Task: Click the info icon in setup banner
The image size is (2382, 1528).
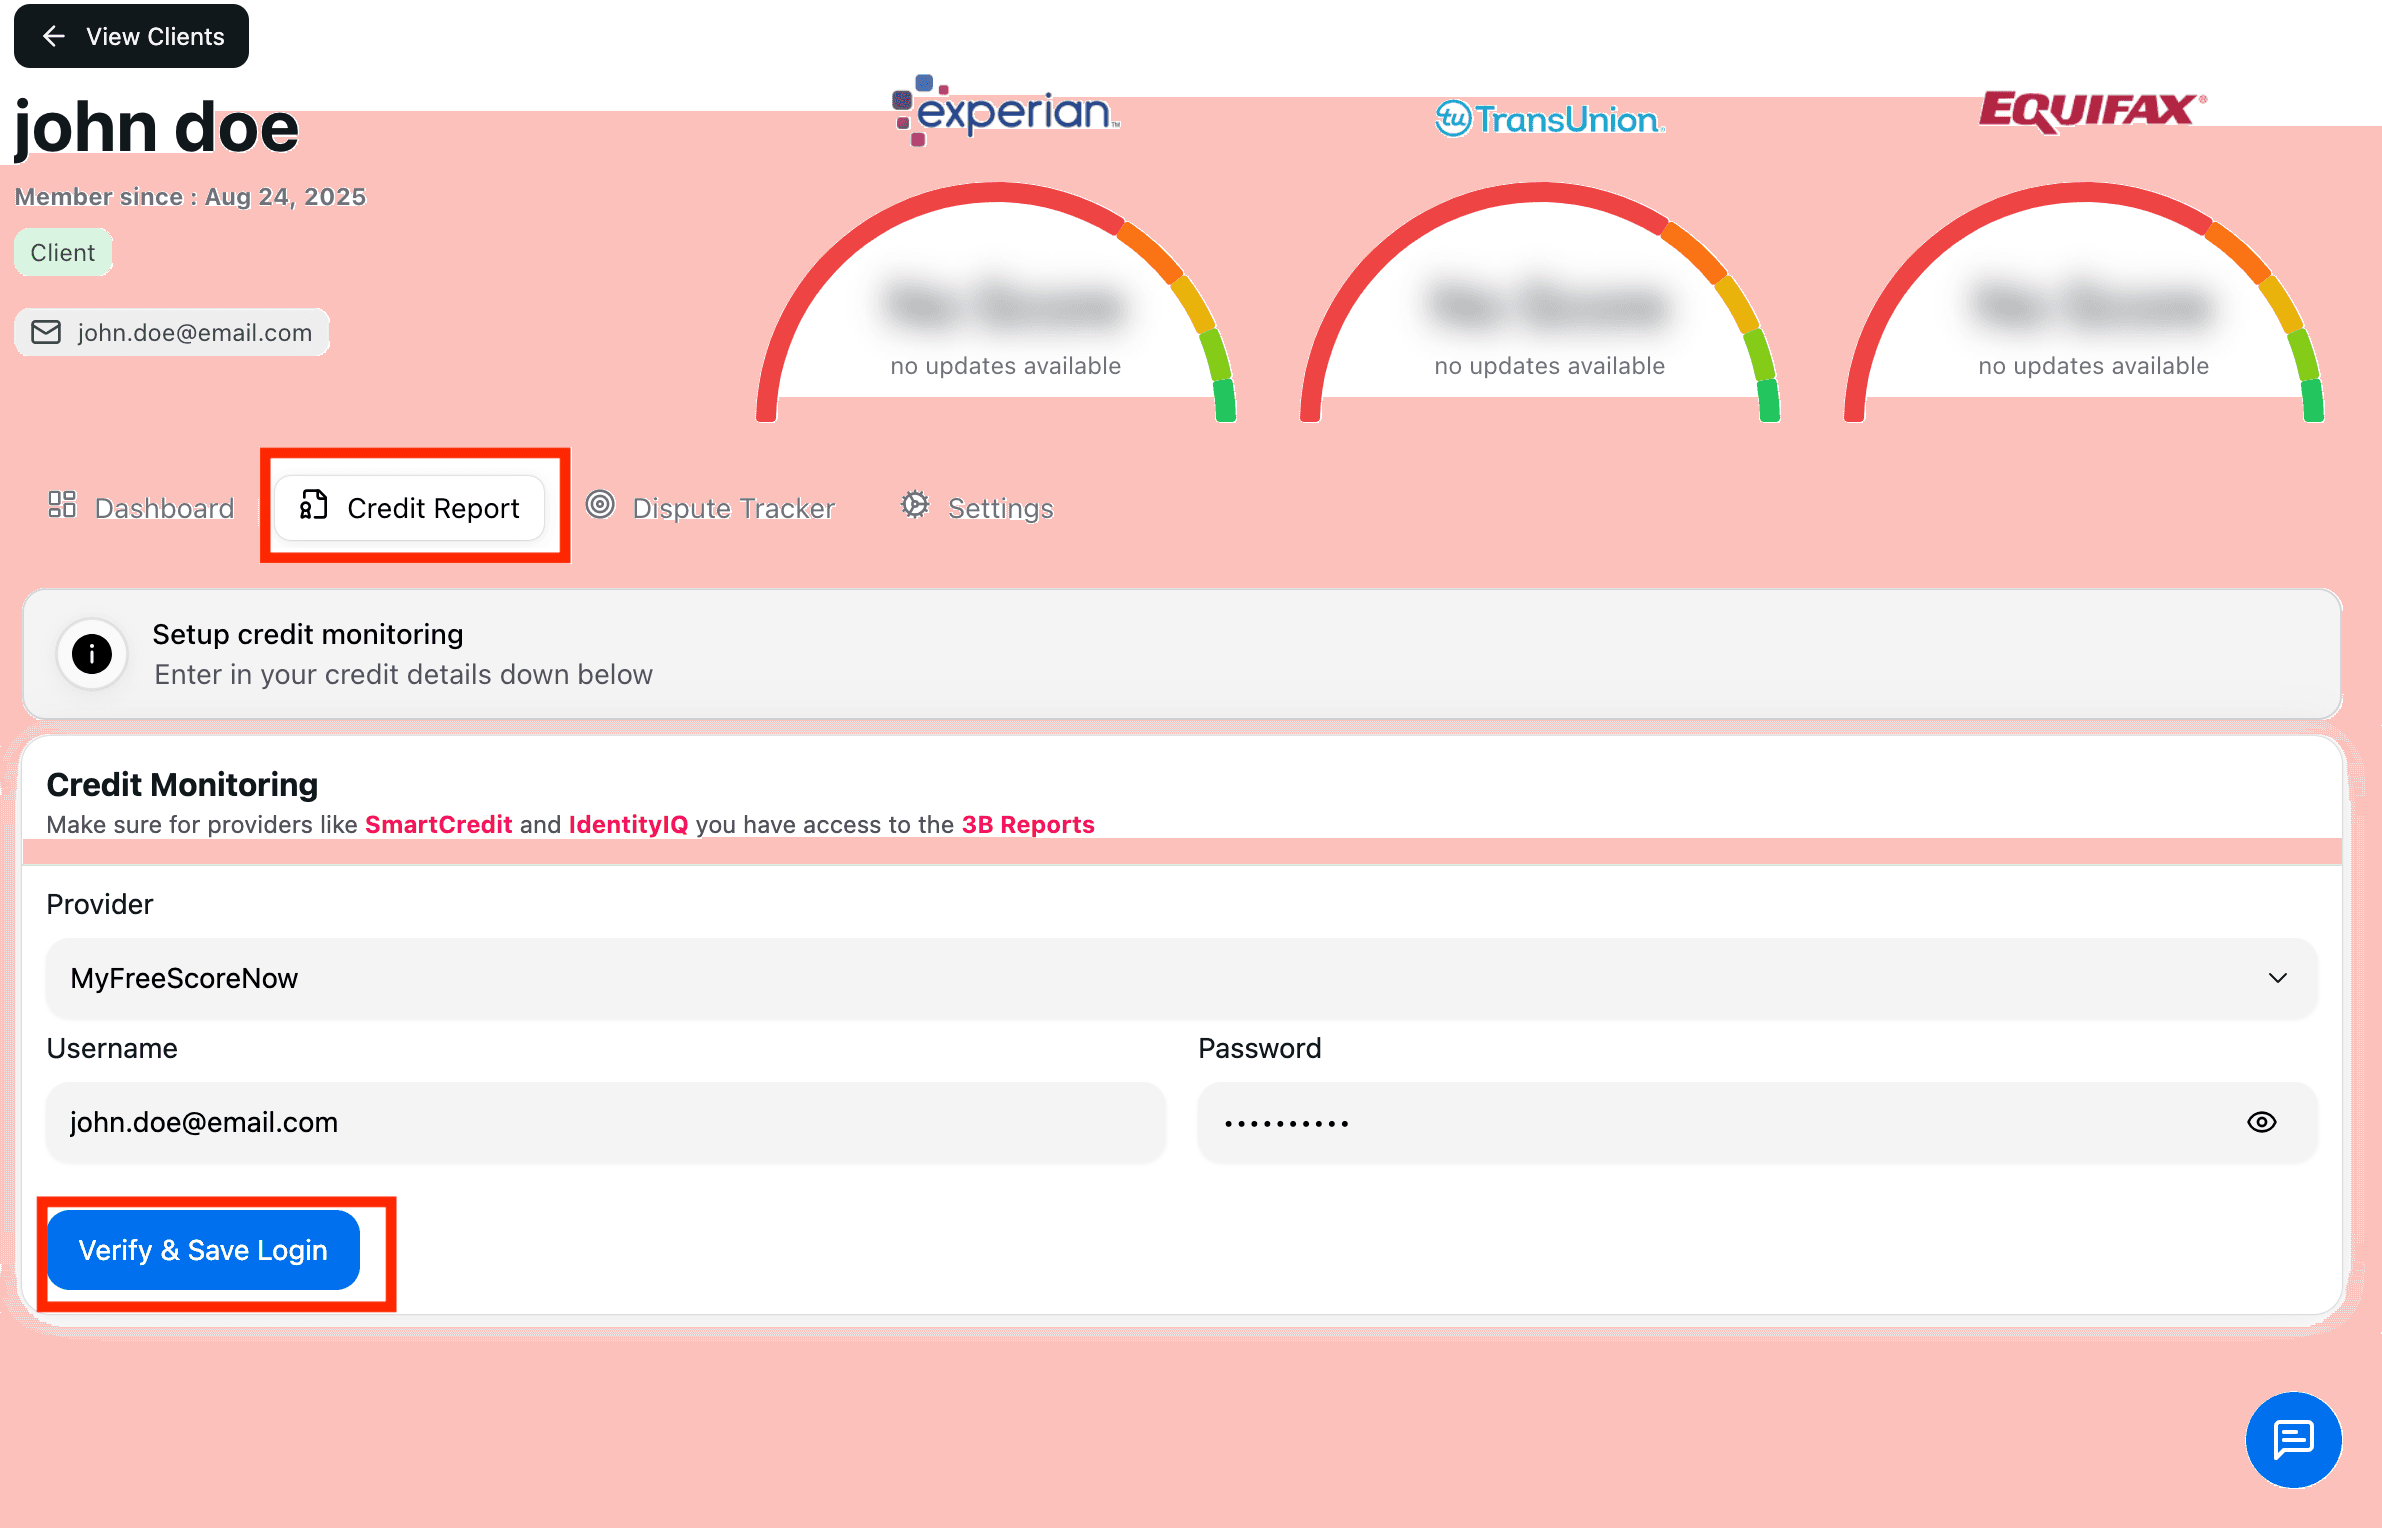Action: tap(92, 654)
